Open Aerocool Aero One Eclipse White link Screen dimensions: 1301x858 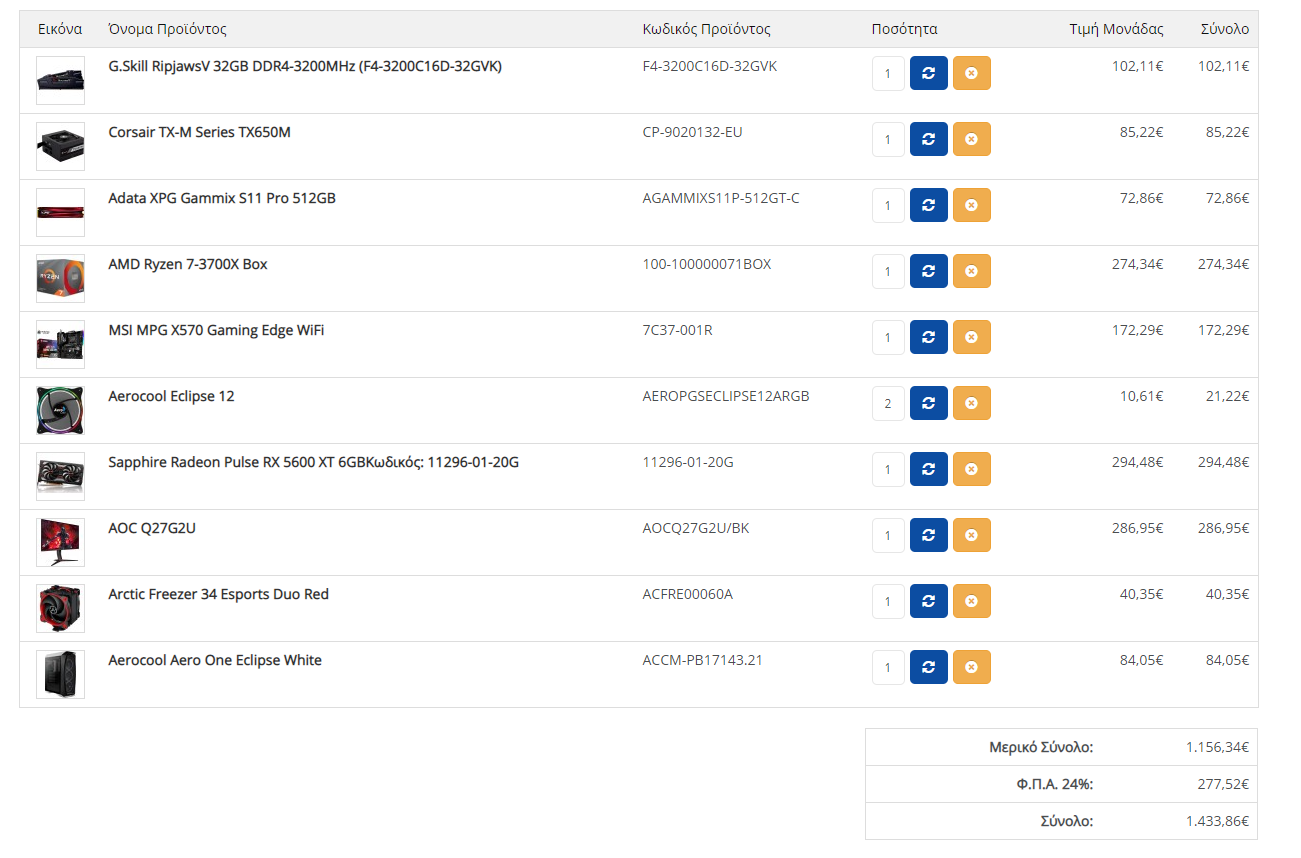pos(215,660)
